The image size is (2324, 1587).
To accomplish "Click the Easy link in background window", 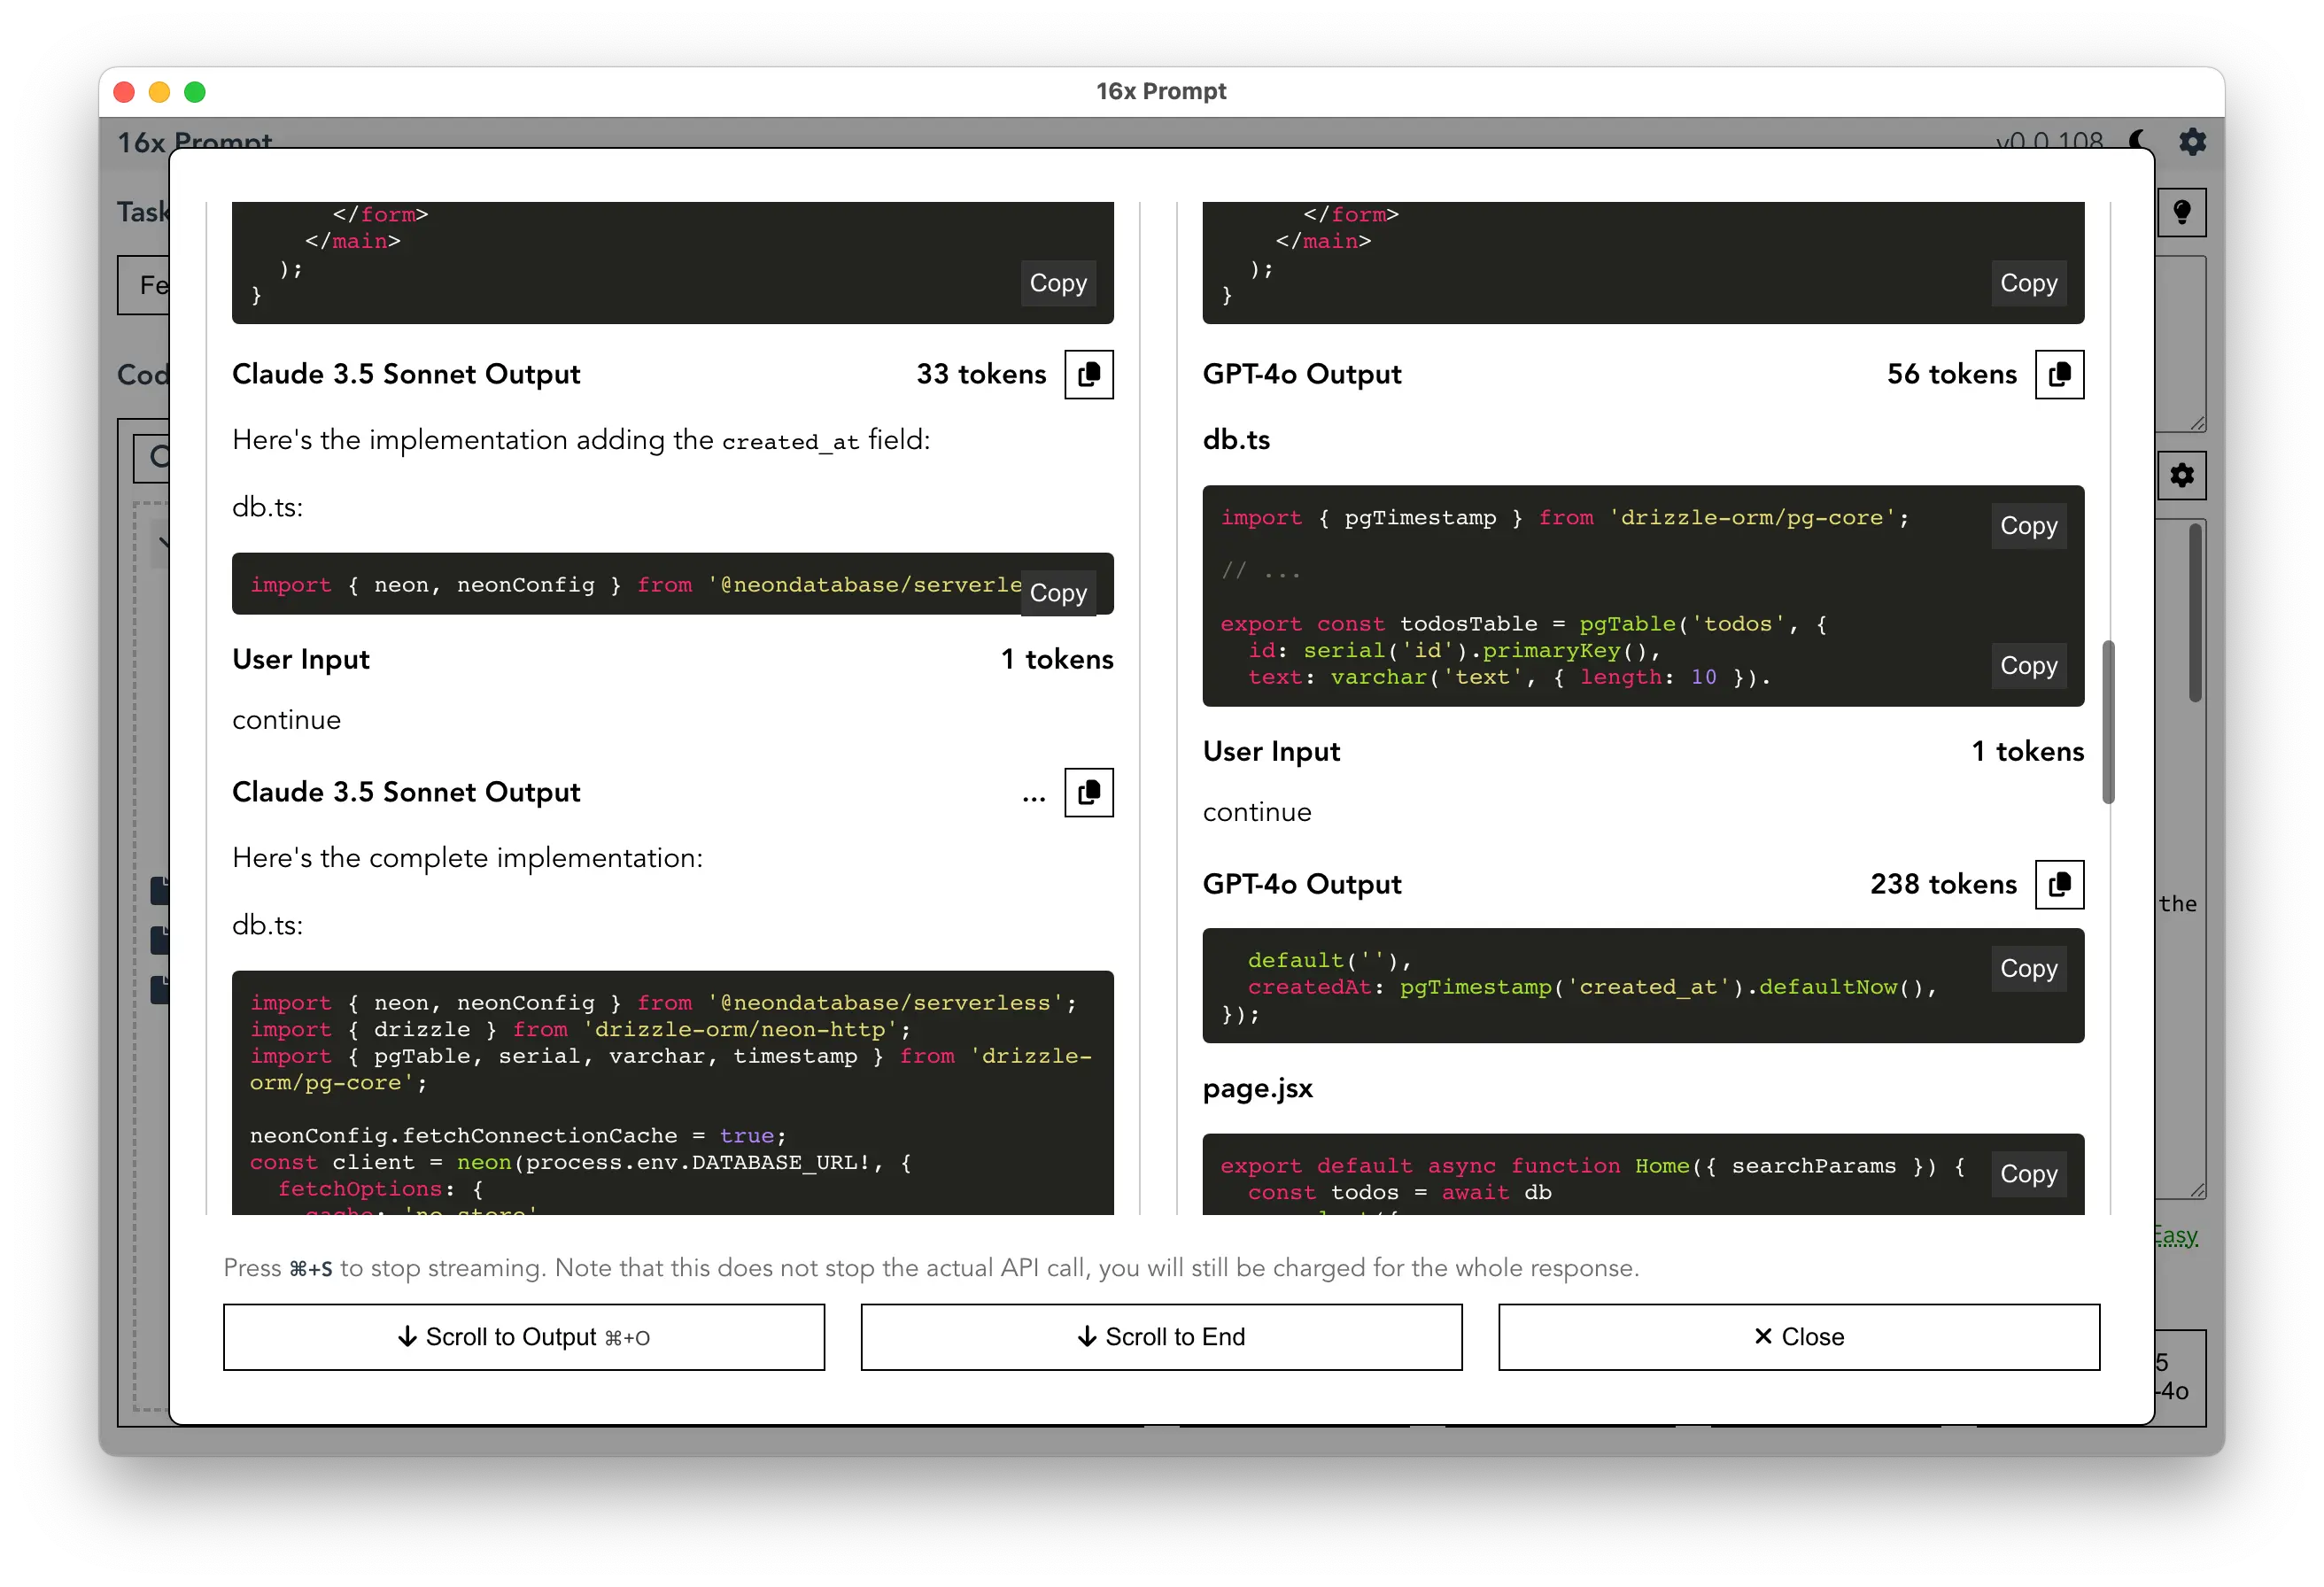I will pos(2176,1236).
